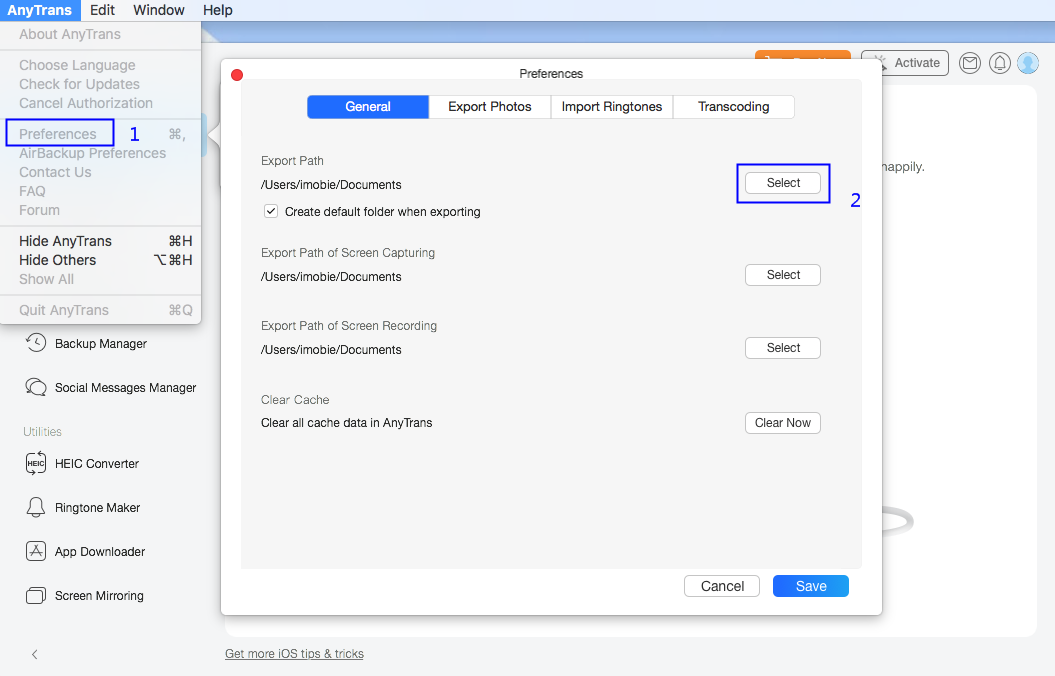Open the AnyTrans menu in menu bar

pyautogui.click(x=40, y=10)
